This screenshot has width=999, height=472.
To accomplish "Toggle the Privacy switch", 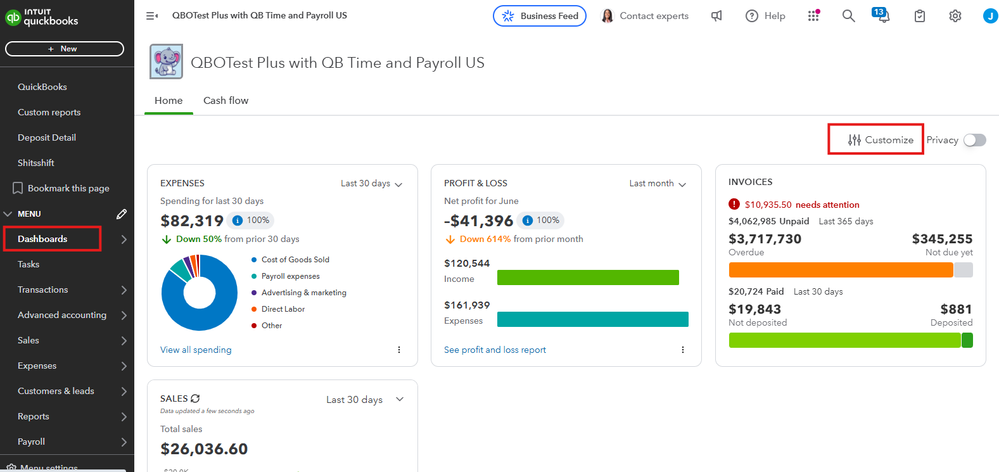I will click(x=974, y=140).
